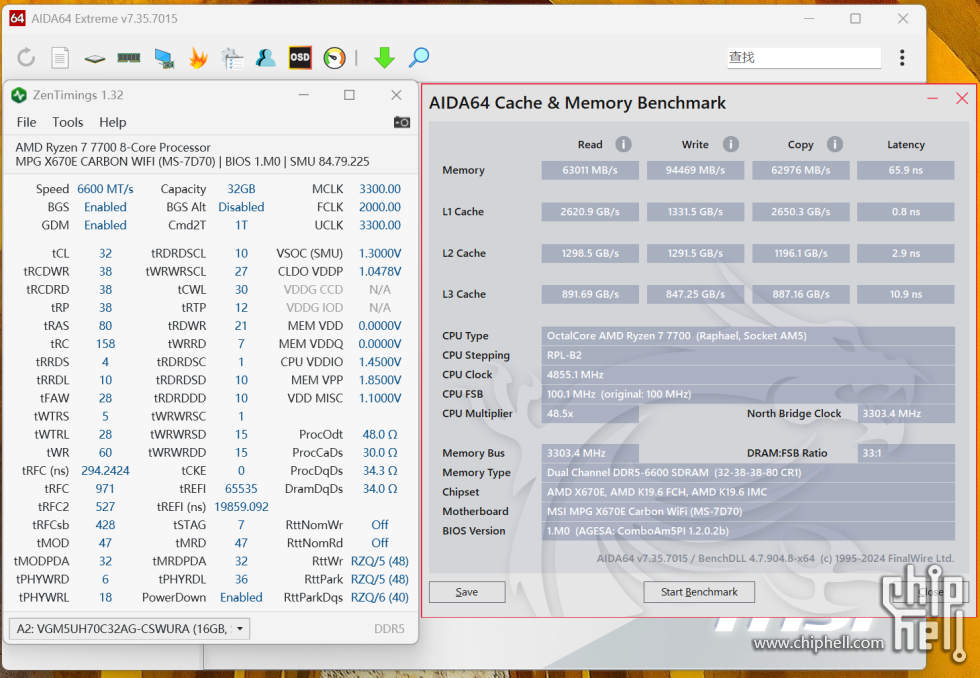Select the L3 Cache Copy value 887.16 GB/s
Image resolution: width=980 pixels, height=678 pixels.
801,294
